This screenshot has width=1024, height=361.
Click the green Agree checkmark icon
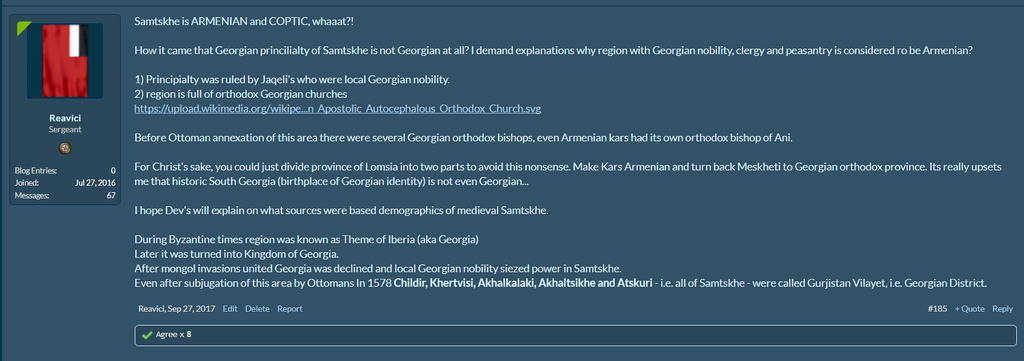pyautogui.click(x=147, y=335)
